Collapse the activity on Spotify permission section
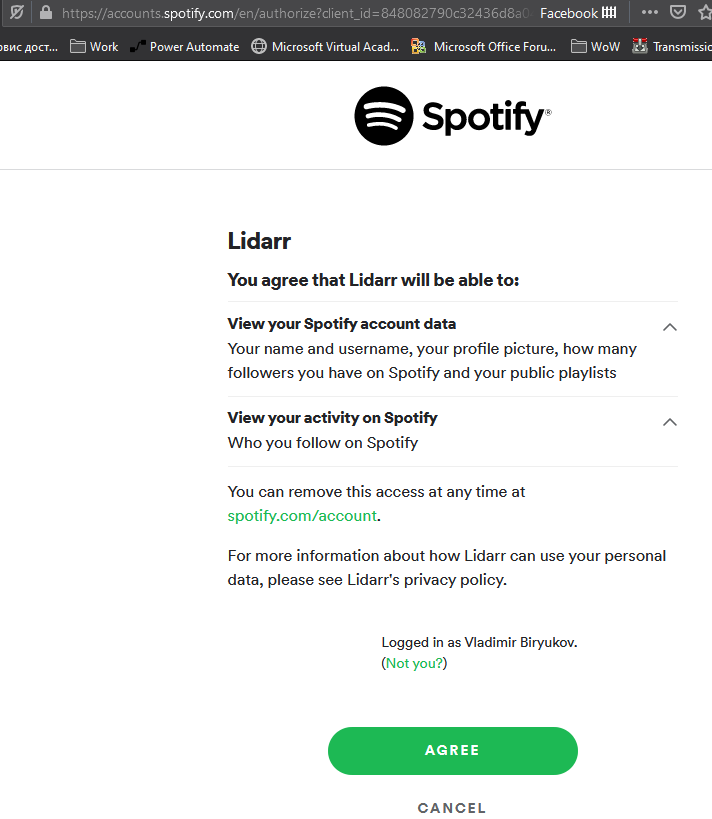The height and width of the screenshot is (819, 712). click(669, 422)
